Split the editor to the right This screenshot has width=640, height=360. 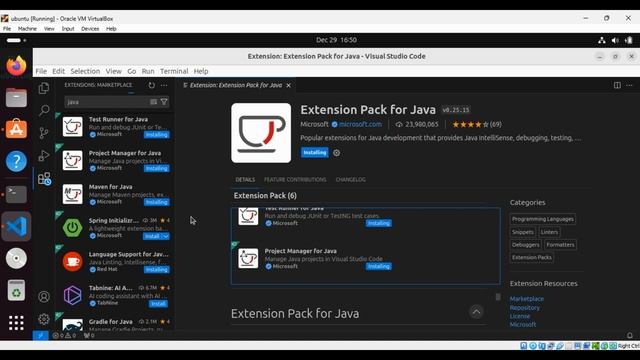pyautogui.click(x=617, y=85)
